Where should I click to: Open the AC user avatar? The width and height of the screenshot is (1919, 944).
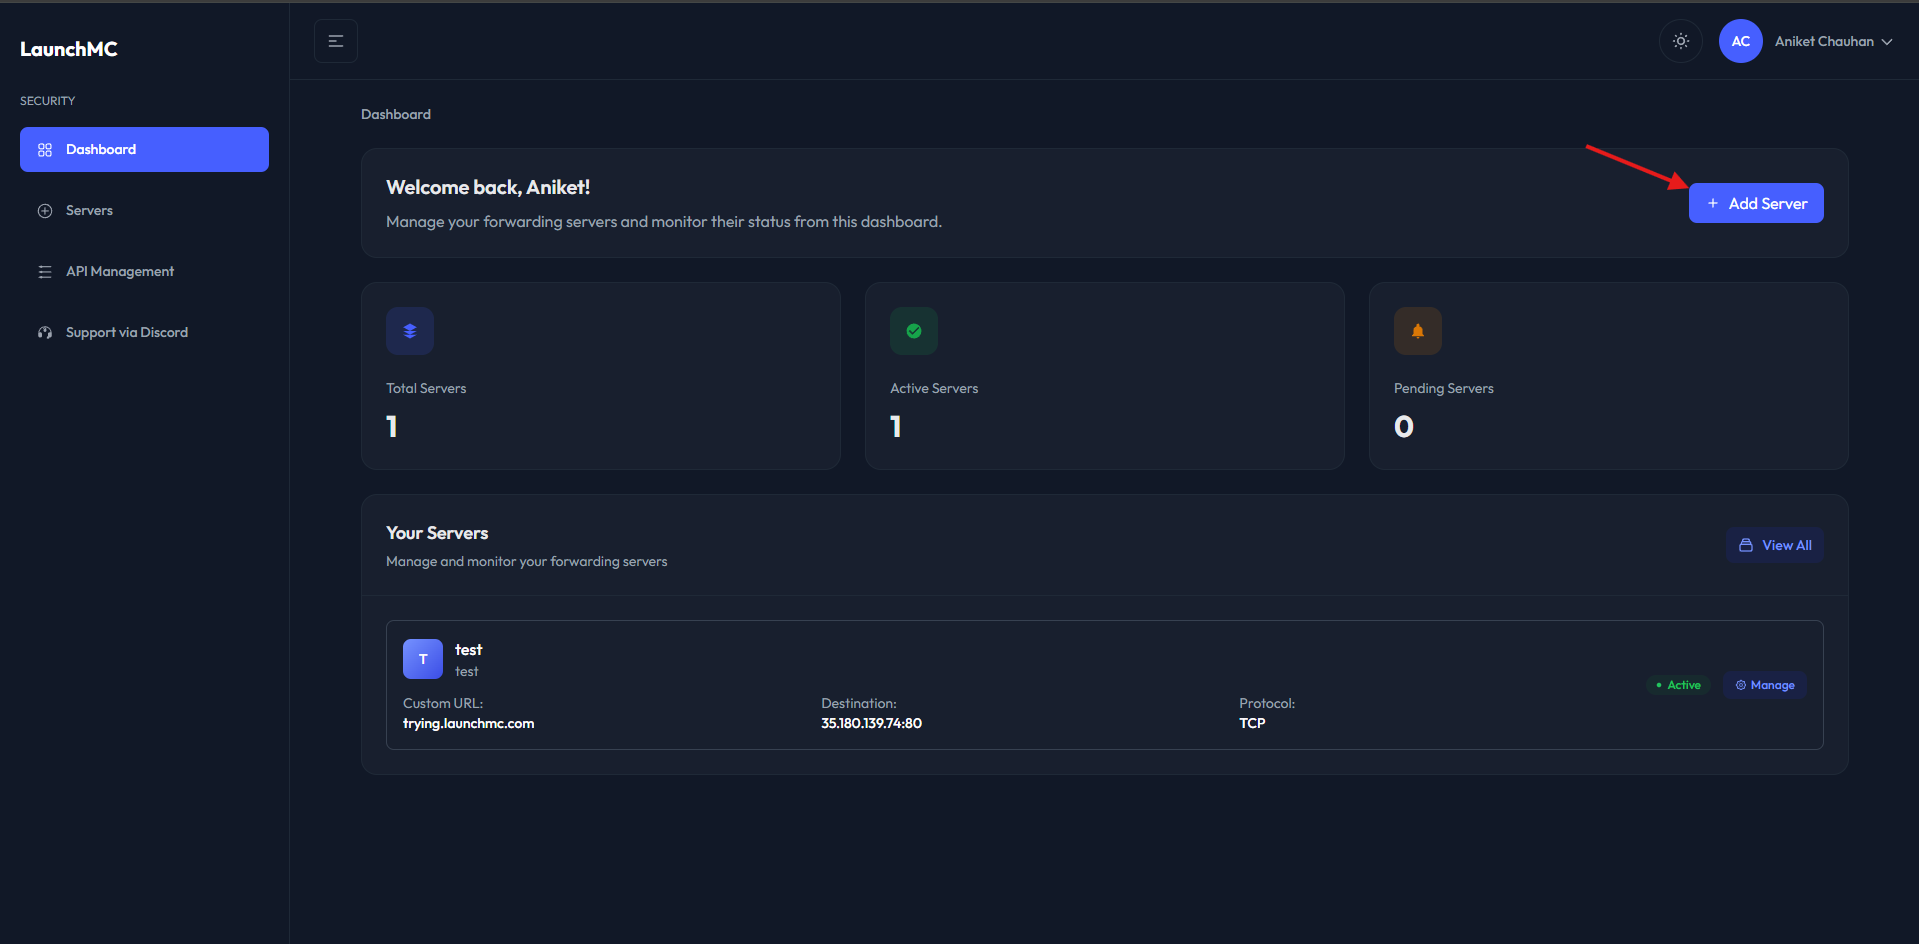pyautogui.click(x=1740, y=41)
